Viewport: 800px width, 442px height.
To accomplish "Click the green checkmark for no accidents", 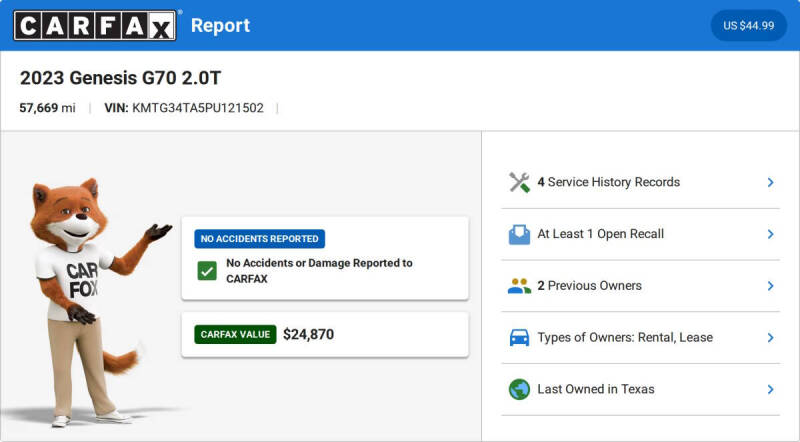I will click(207, 271).
